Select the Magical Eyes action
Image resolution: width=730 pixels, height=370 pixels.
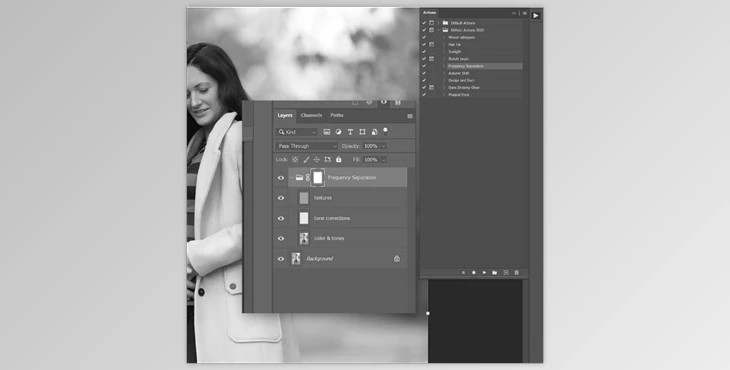pos(459,95)
